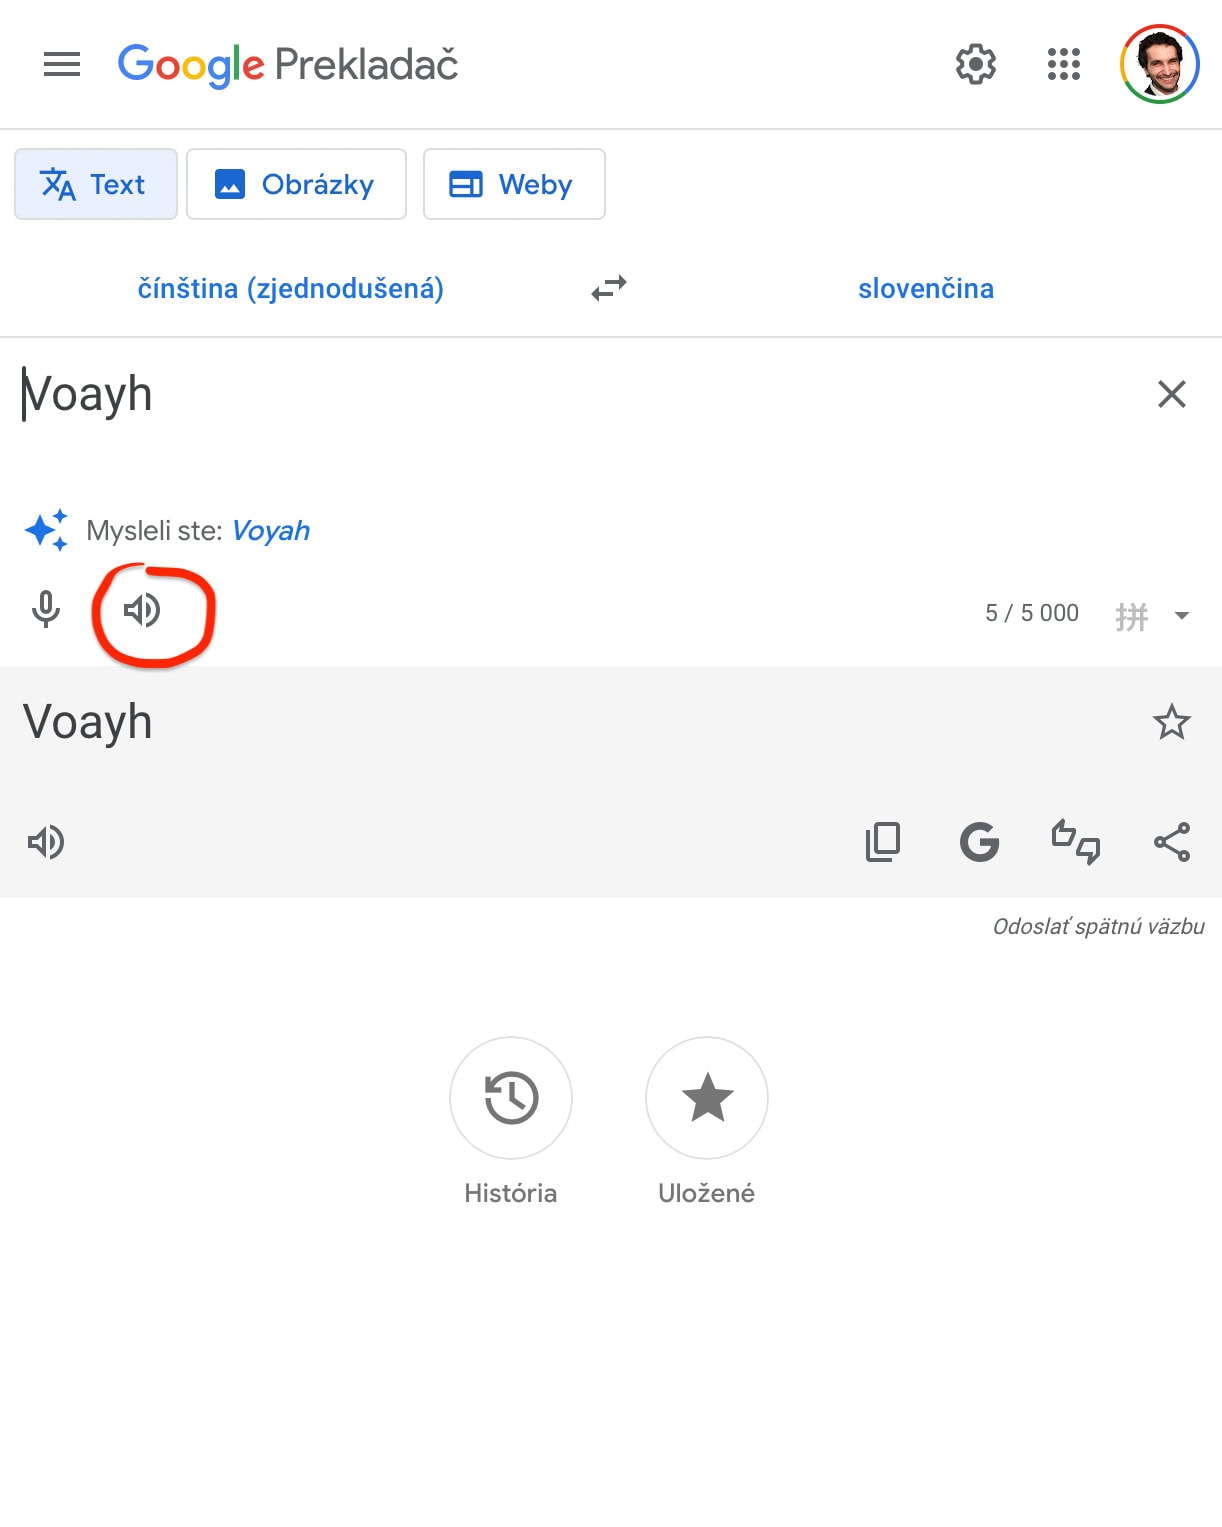1222x1527 pixels.
Task: Open target language slovenčina selector
Action: (925, 289)
